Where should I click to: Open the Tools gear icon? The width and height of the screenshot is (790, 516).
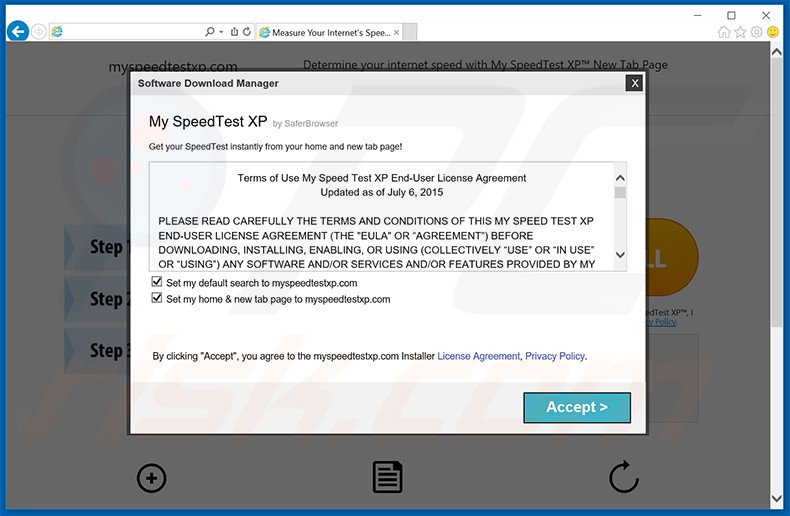coord(756,32)
